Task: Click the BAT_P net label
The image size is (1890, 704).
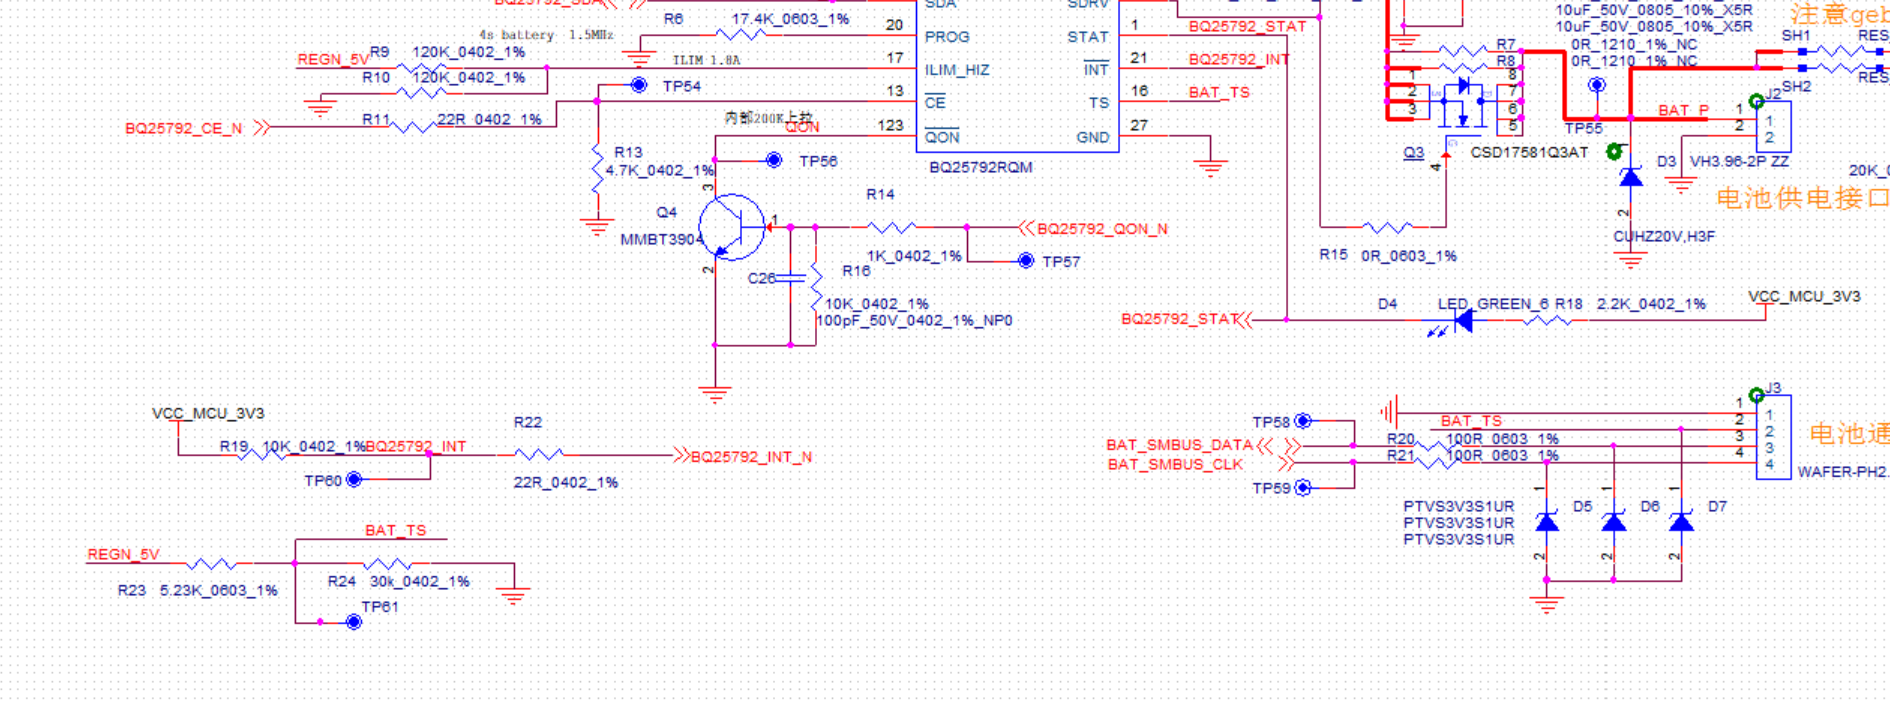Action: 1683,110
